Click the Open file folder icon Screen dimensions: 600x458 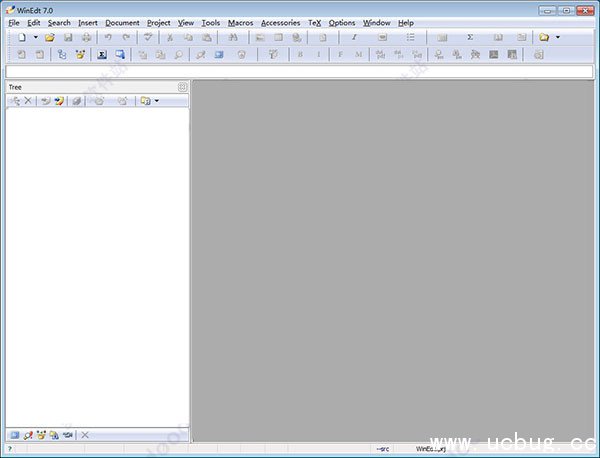[x=49, y=37]
